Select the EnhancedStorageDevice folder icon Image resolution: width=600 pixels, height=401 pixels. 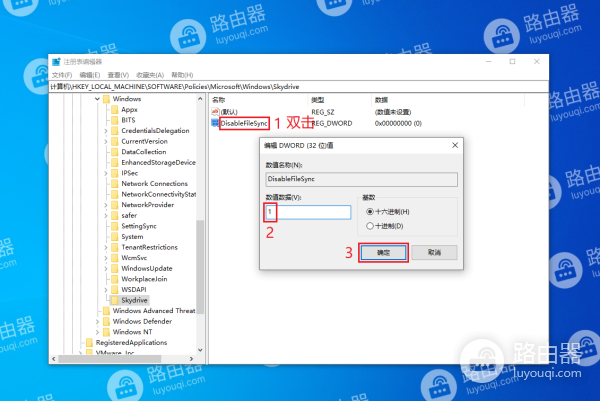point(114,163)
